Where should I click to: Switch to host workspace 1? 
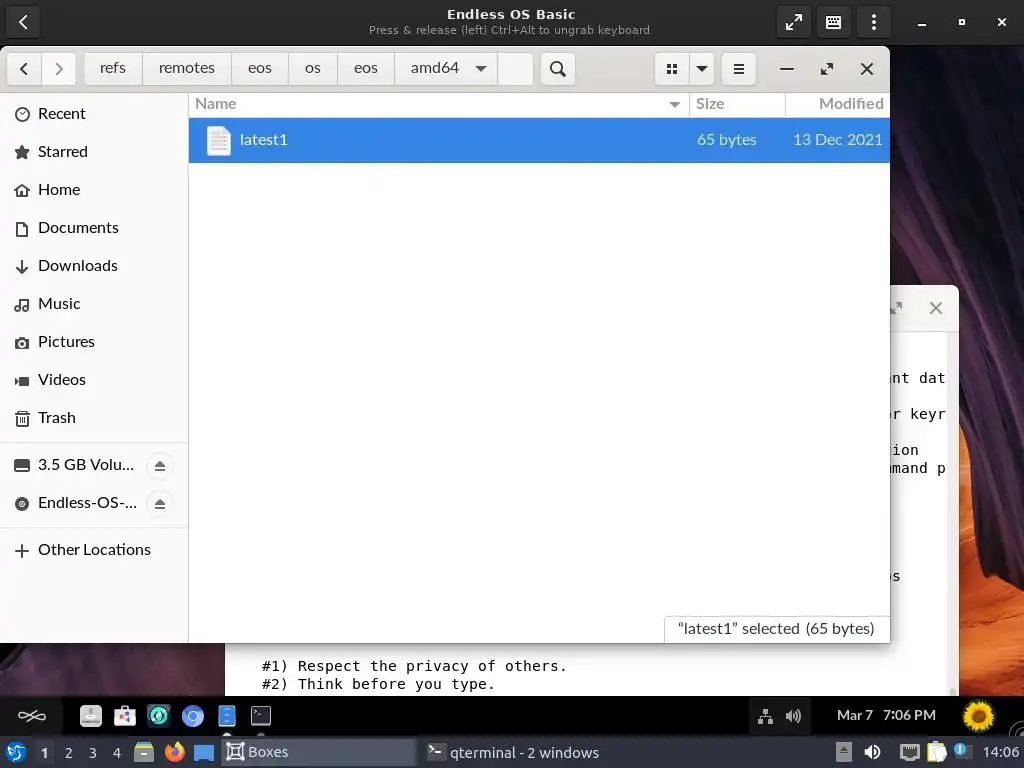click(x=44, y=753)
